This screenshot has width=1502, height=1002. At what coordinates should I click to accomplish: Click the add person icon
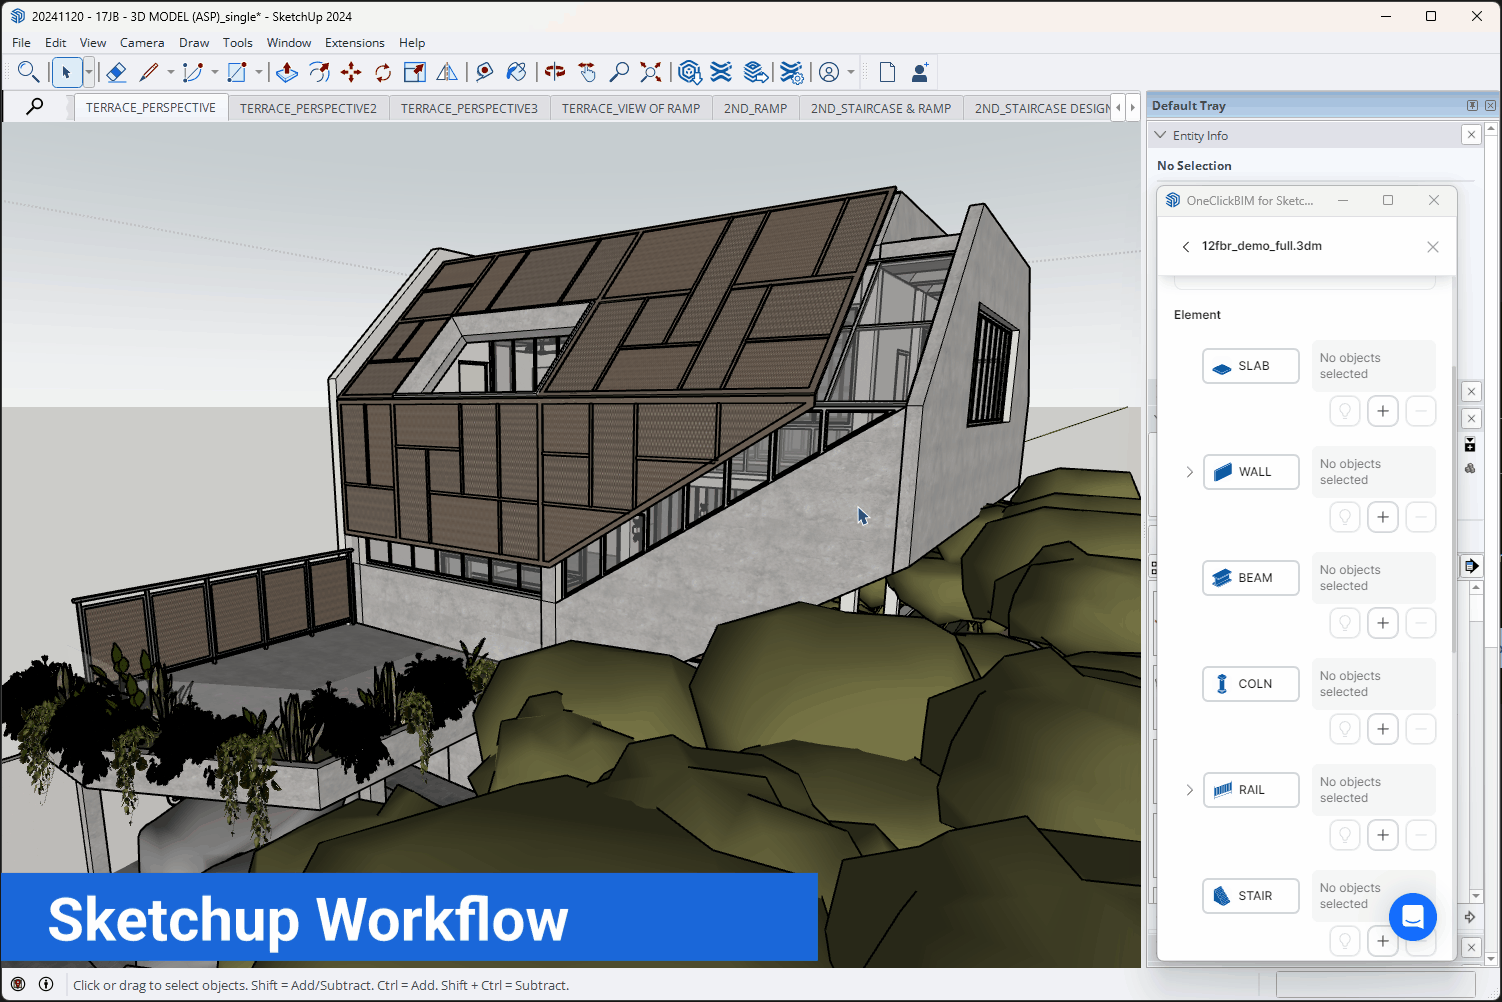[x=920, y=72]
